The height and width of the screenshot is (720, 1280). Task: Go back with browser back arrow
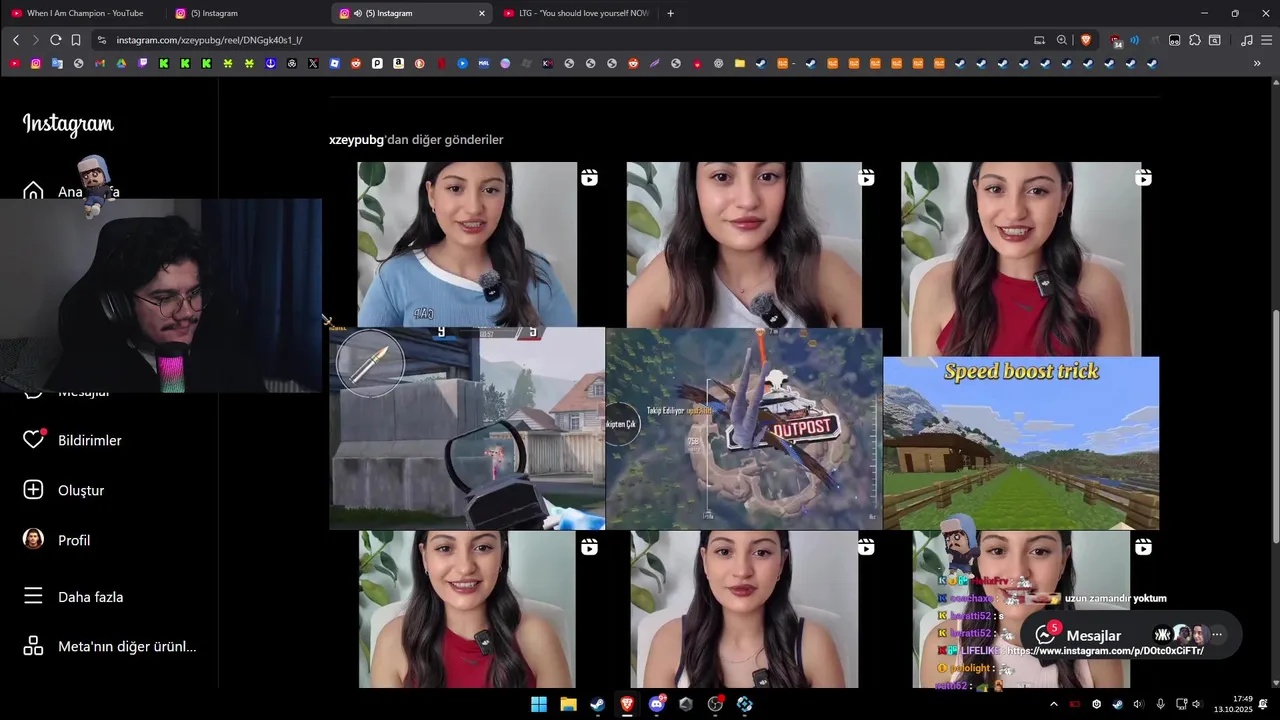pos(16,40)
